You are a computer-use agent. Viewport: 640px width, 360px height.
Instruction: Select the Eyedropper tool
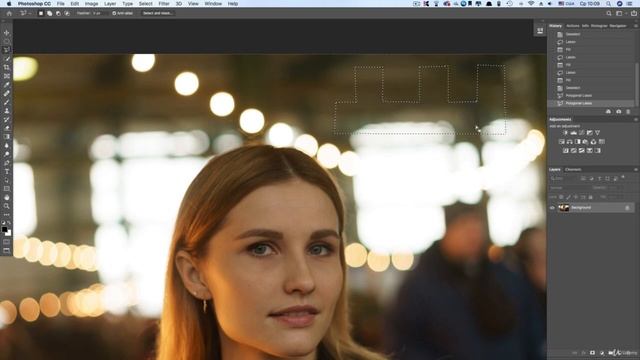[7, 84]
